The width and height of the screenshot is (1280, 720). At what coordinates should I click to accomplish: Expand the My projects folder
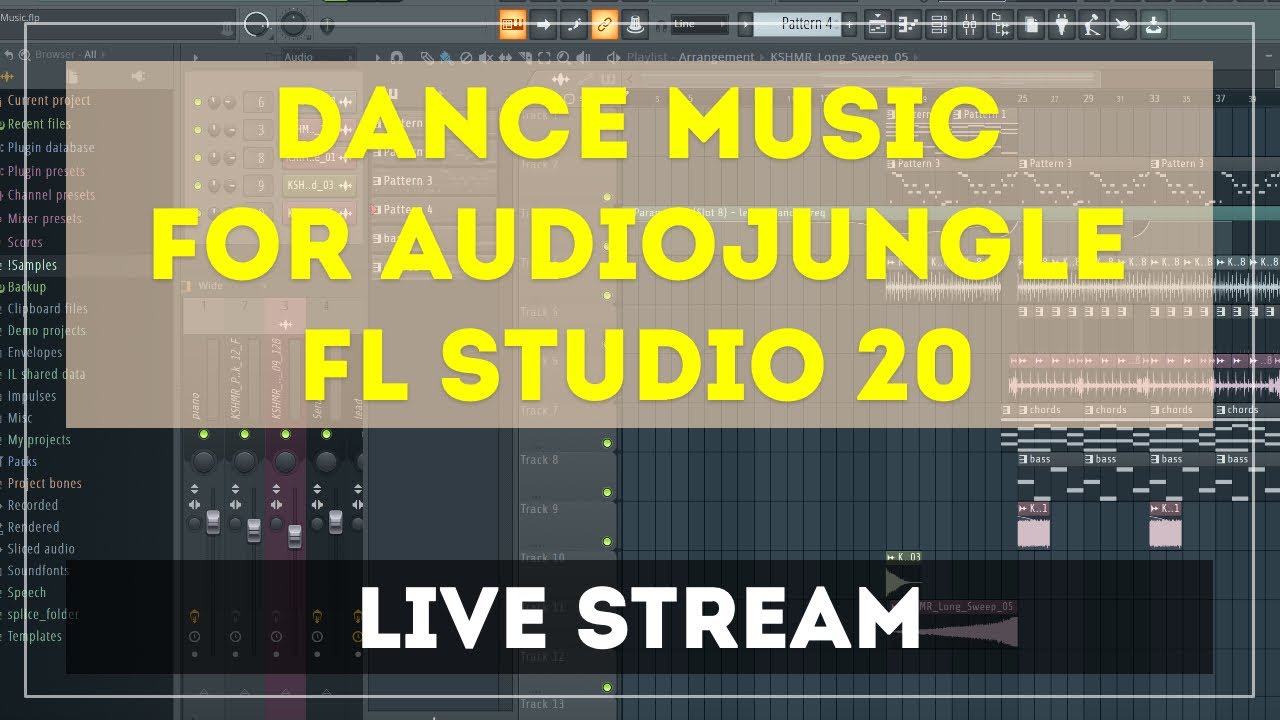(x=39, y=439)
